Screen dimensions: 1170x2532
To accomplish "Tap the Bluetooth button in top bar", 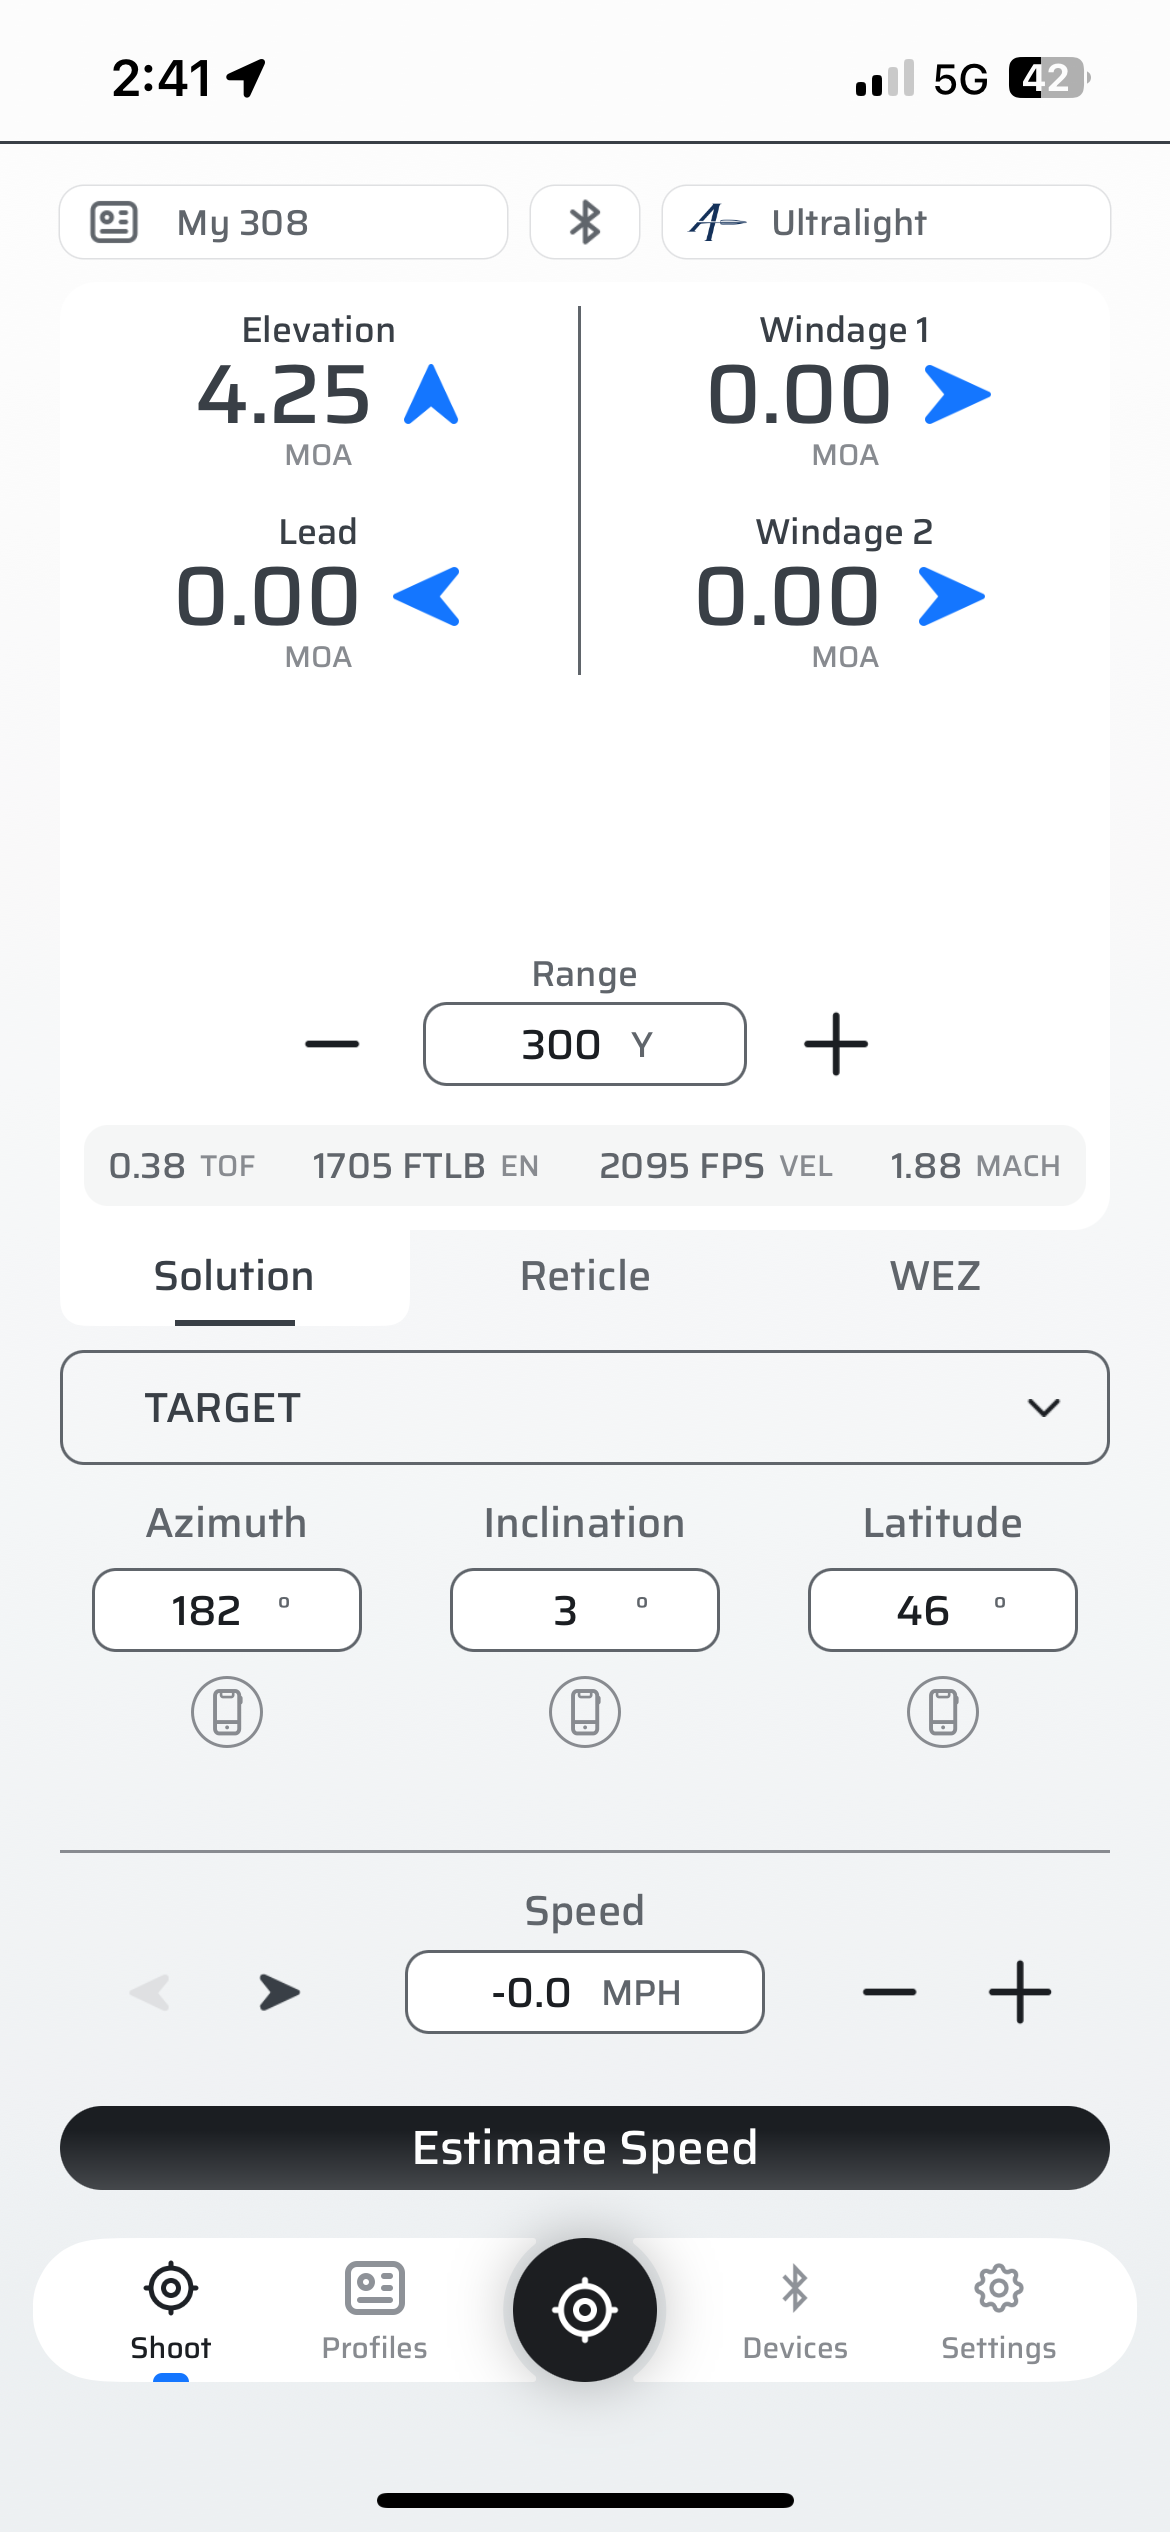I will pyautogui.click(x=584, y=222).
